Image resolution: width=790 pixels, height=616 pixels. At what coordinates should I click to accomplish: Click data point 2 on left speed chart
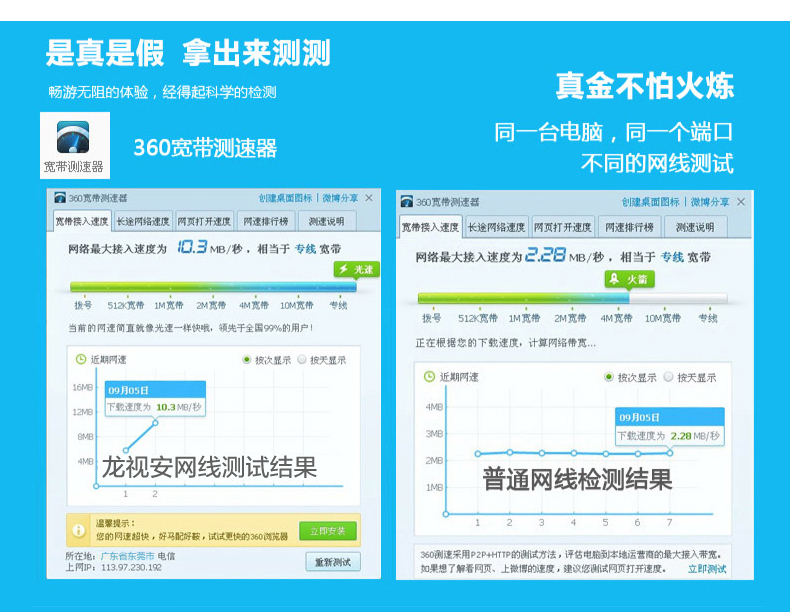point(156,423)
